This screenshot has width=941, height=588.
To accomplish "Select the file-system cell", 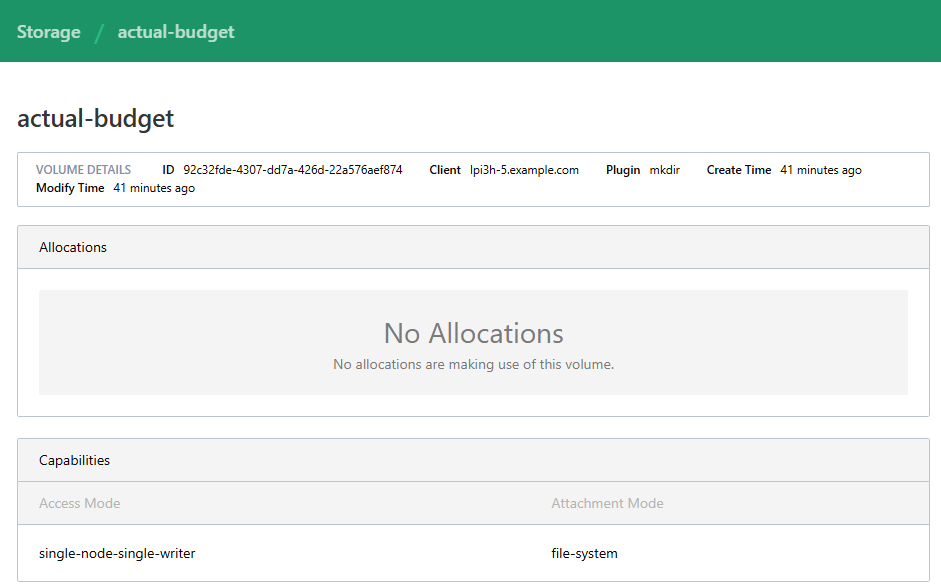I will tap(585, 553).
